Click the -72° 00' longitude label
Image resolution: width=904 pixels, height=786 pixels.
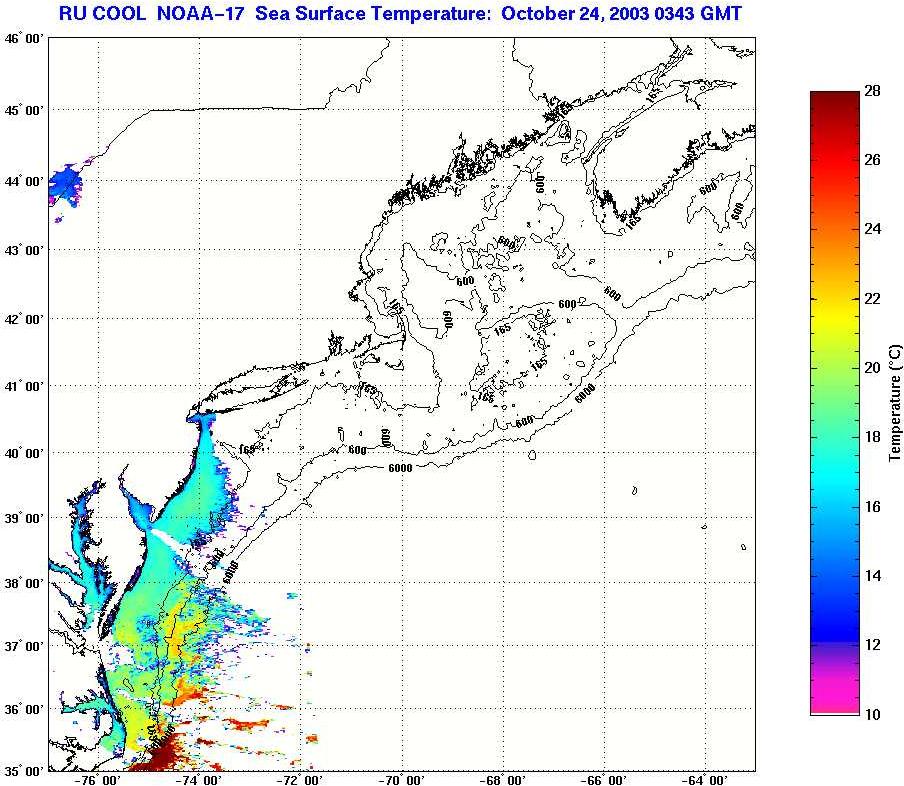(x=300, y=780)
